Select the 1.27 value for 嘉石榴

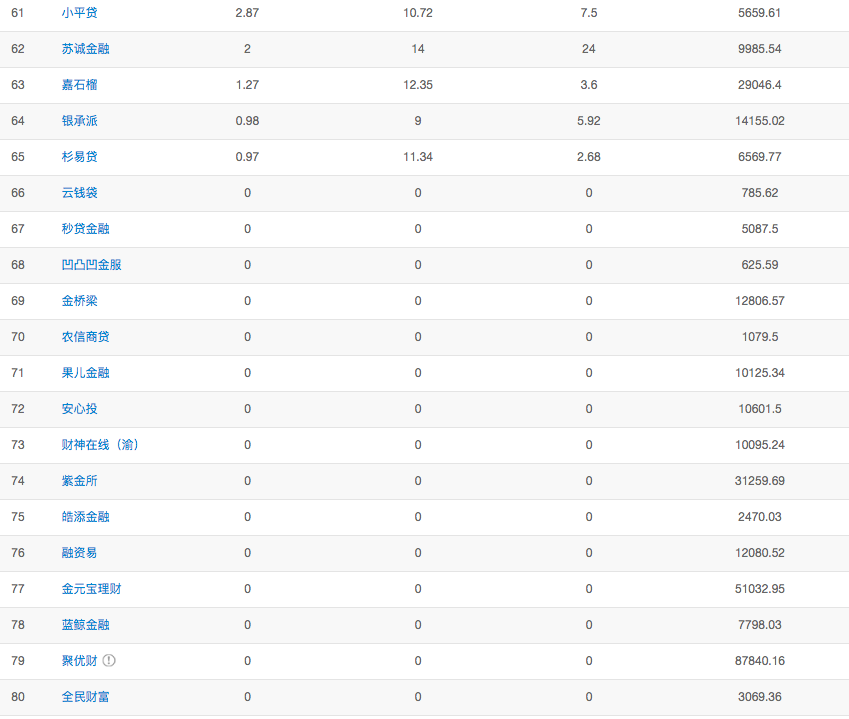click(x=247, y=85)
